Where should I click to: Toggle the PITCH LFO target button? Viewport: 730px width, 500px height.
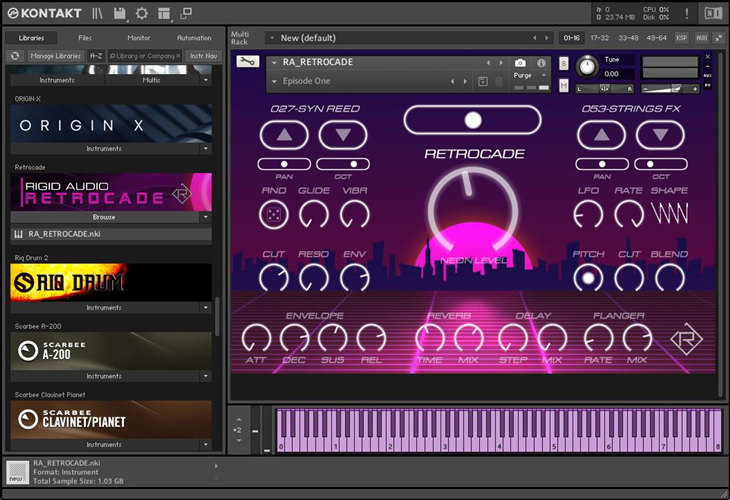tap(589, 278)
